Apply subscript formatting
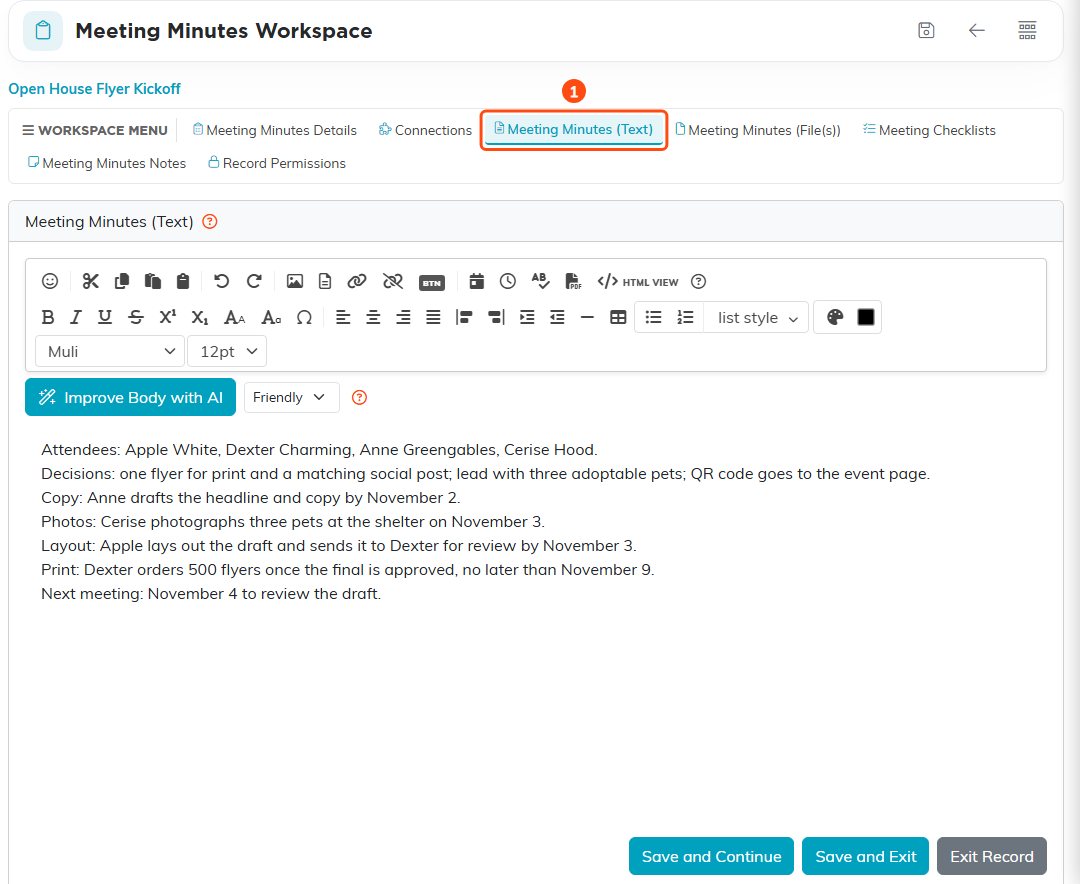Screen dimensions: 1080x884 [200, 317]
